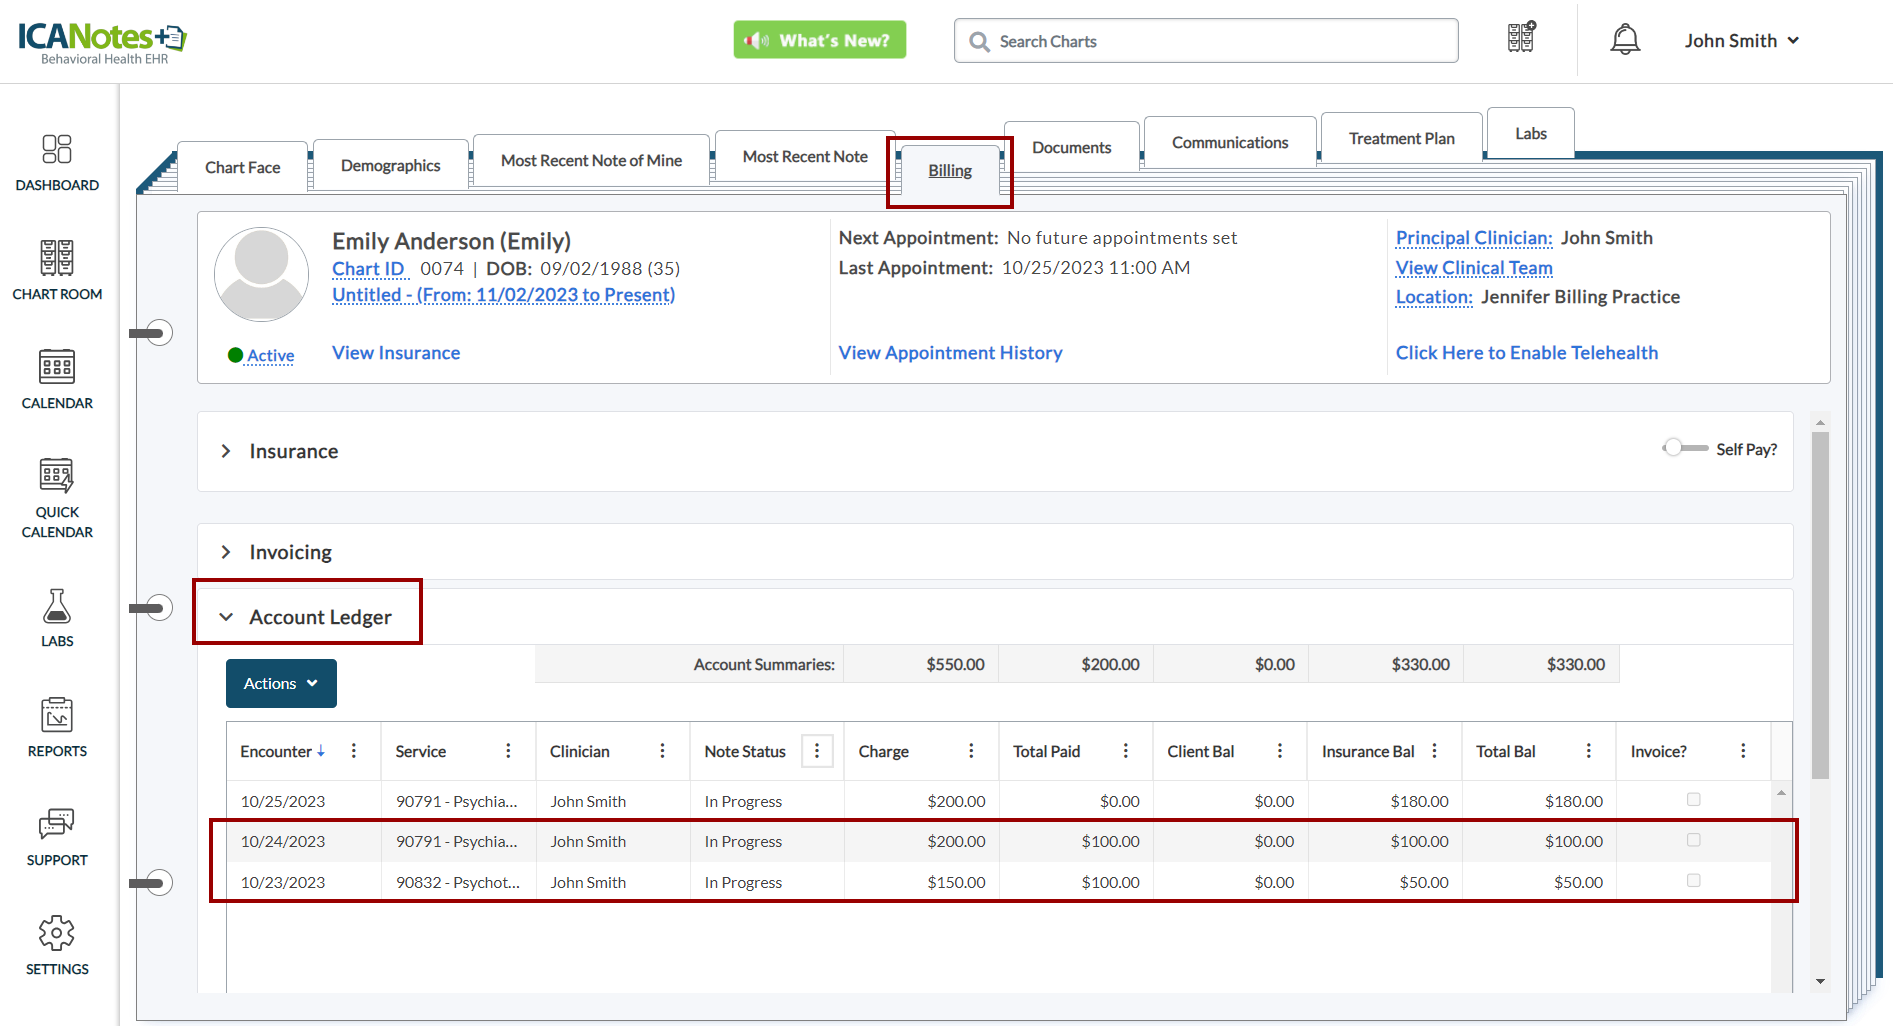Check Invoice box for 10/23/2023 encounter
Image resolution: width=1893 pixels, height=1026 pixels.
pyautogui.click(x=1693, y=881)
